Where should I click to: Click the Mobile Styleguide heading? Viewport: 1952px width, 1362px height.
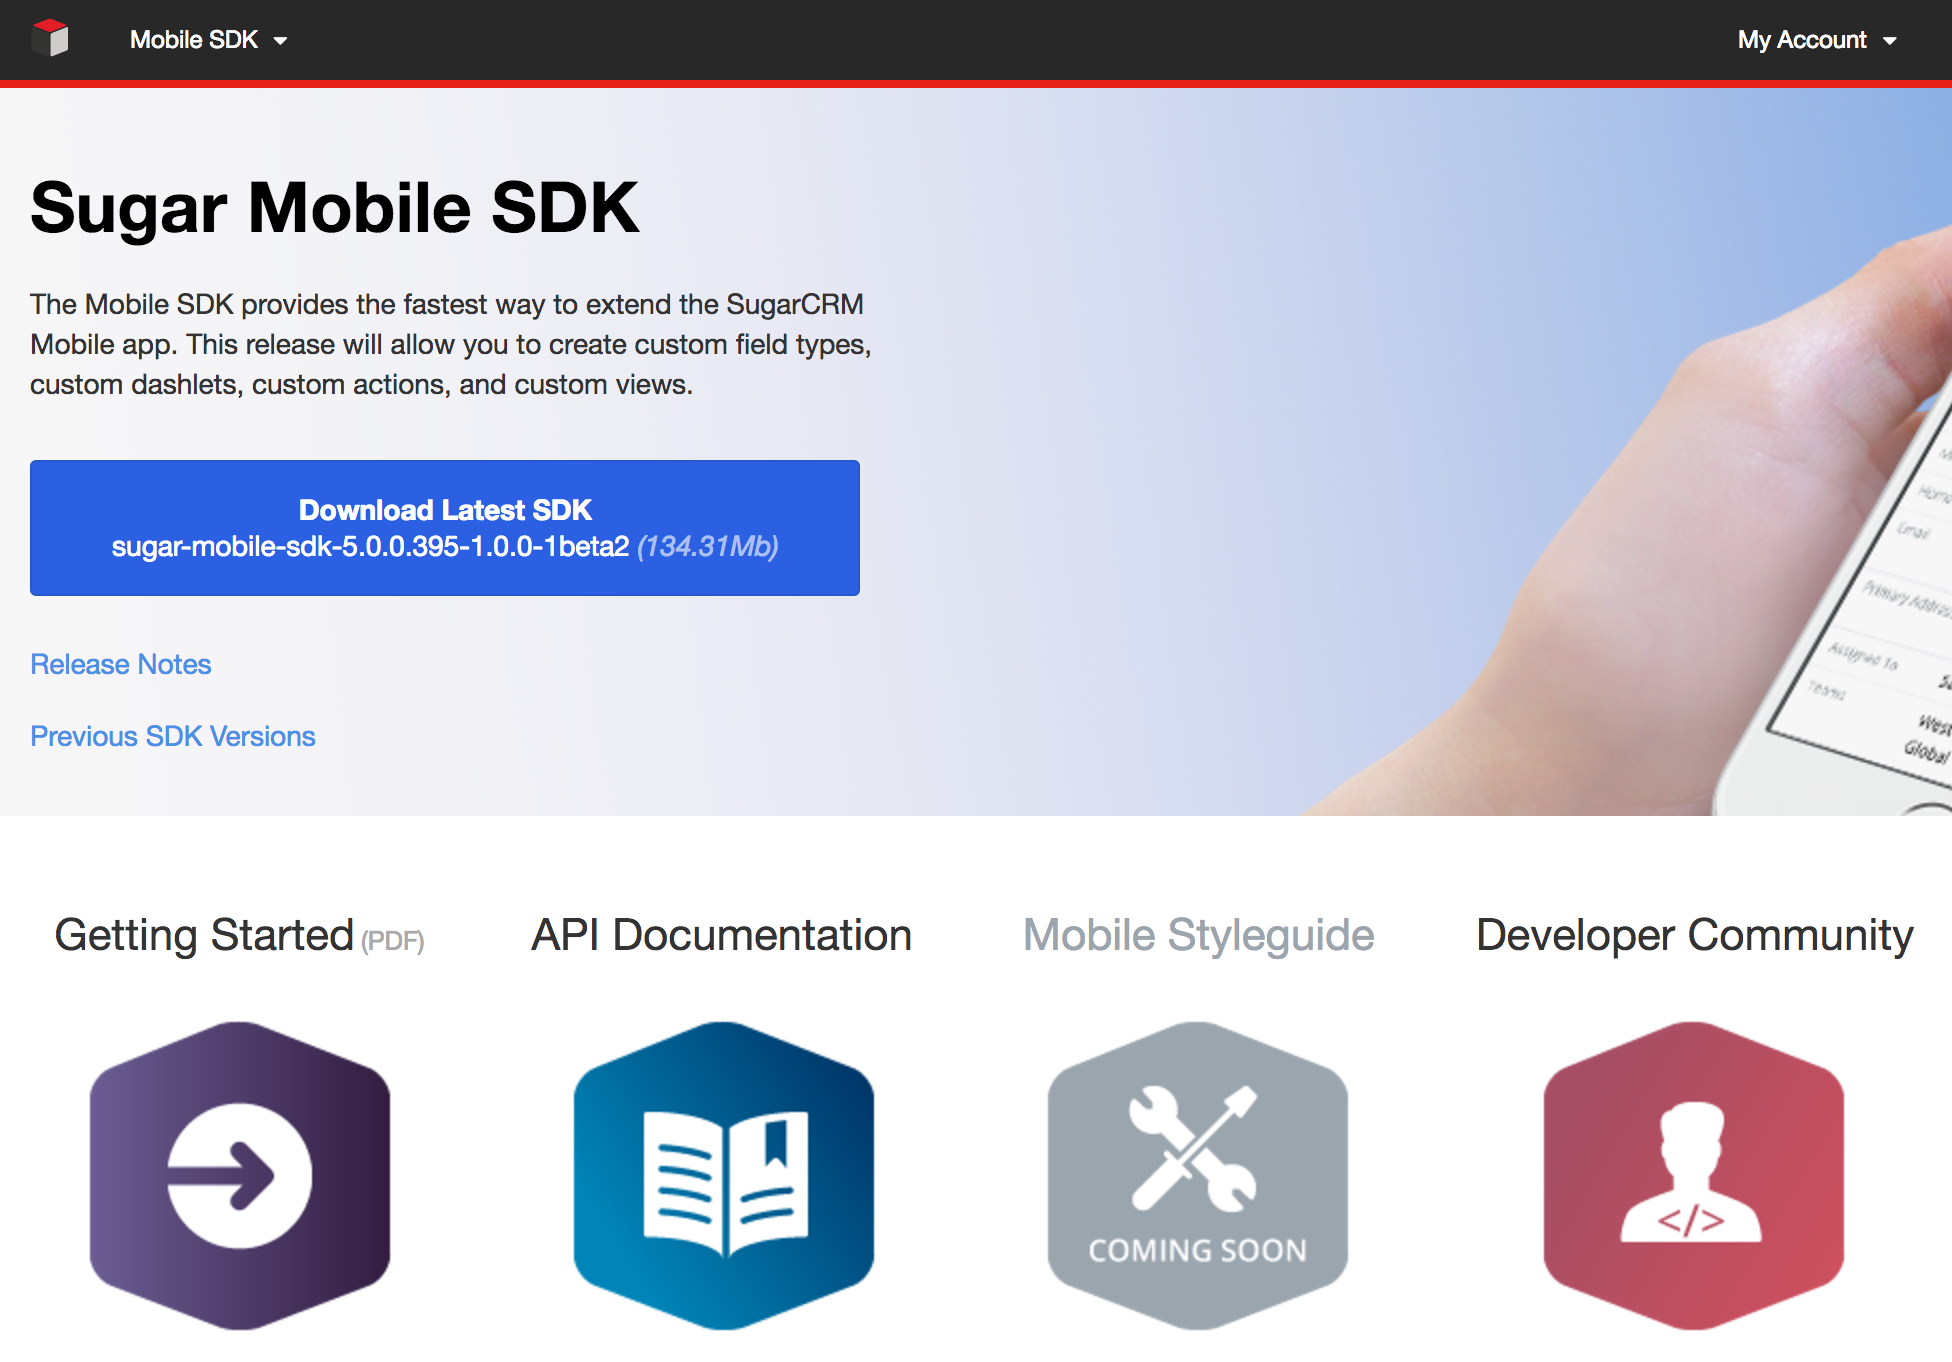tap(1198, 936)
